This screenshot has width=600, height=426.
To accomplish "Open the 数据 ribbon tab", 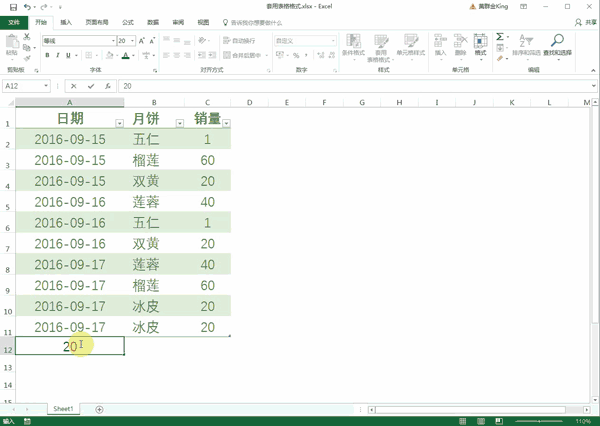I will point(152,20).
